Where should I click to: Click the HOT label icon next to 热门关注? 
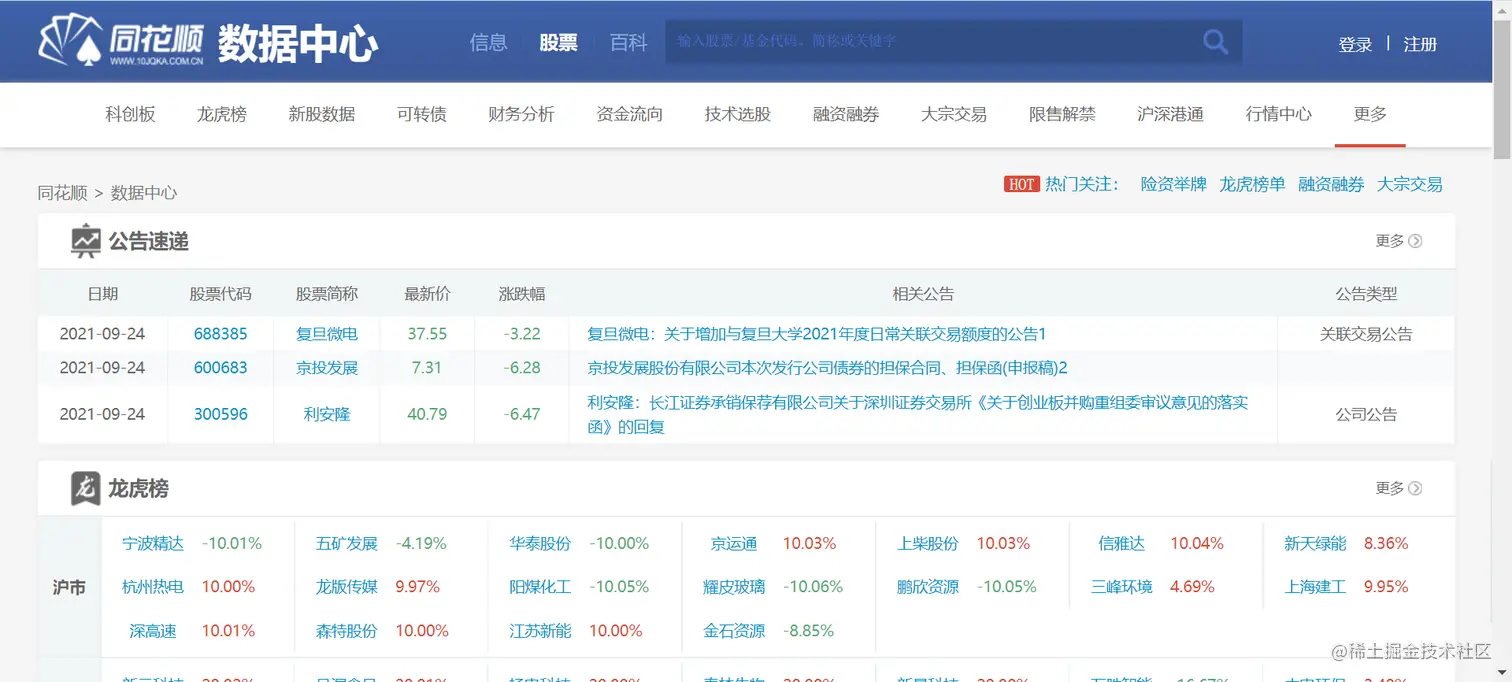[1021, 184]
